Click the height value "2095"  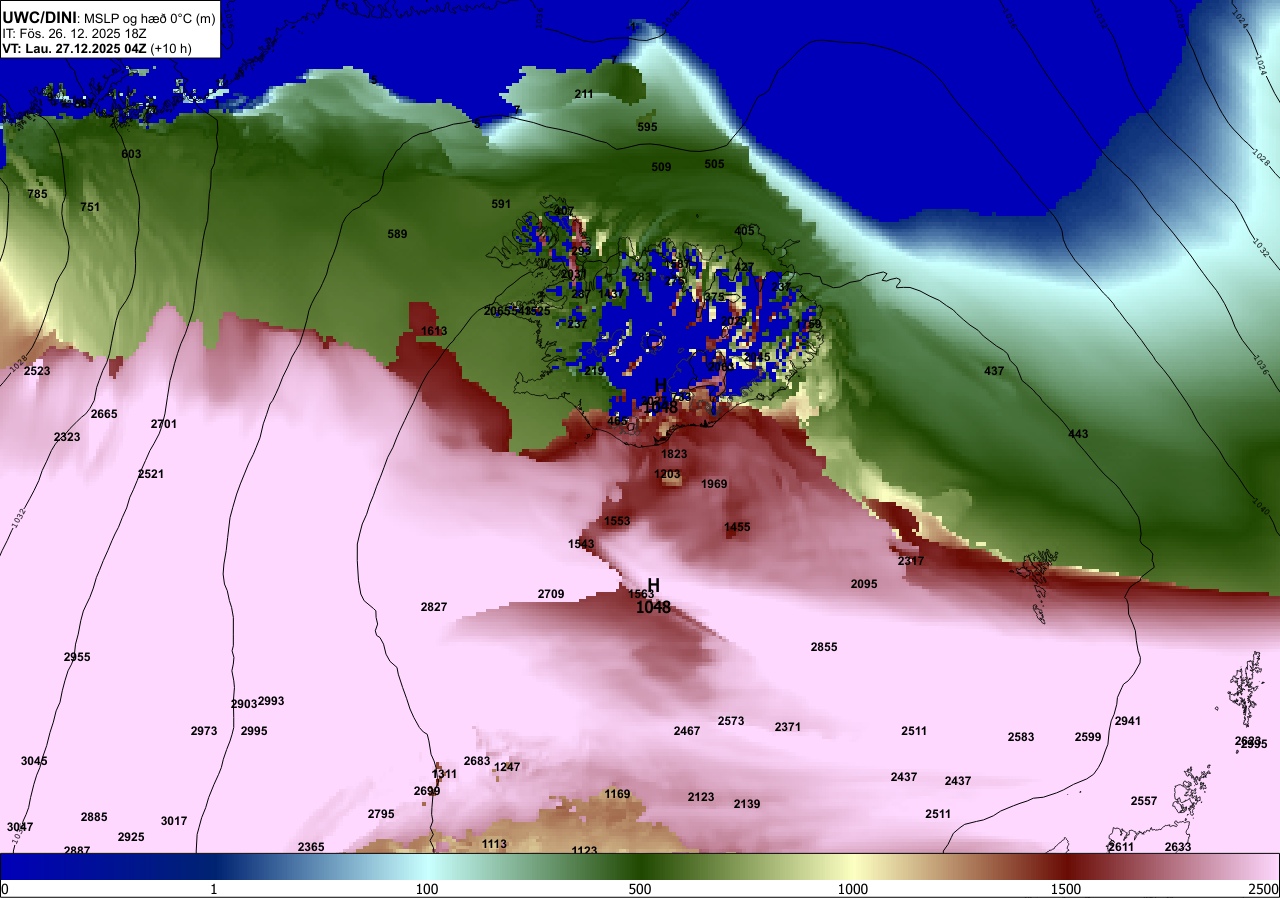click(x=864, y=584)
